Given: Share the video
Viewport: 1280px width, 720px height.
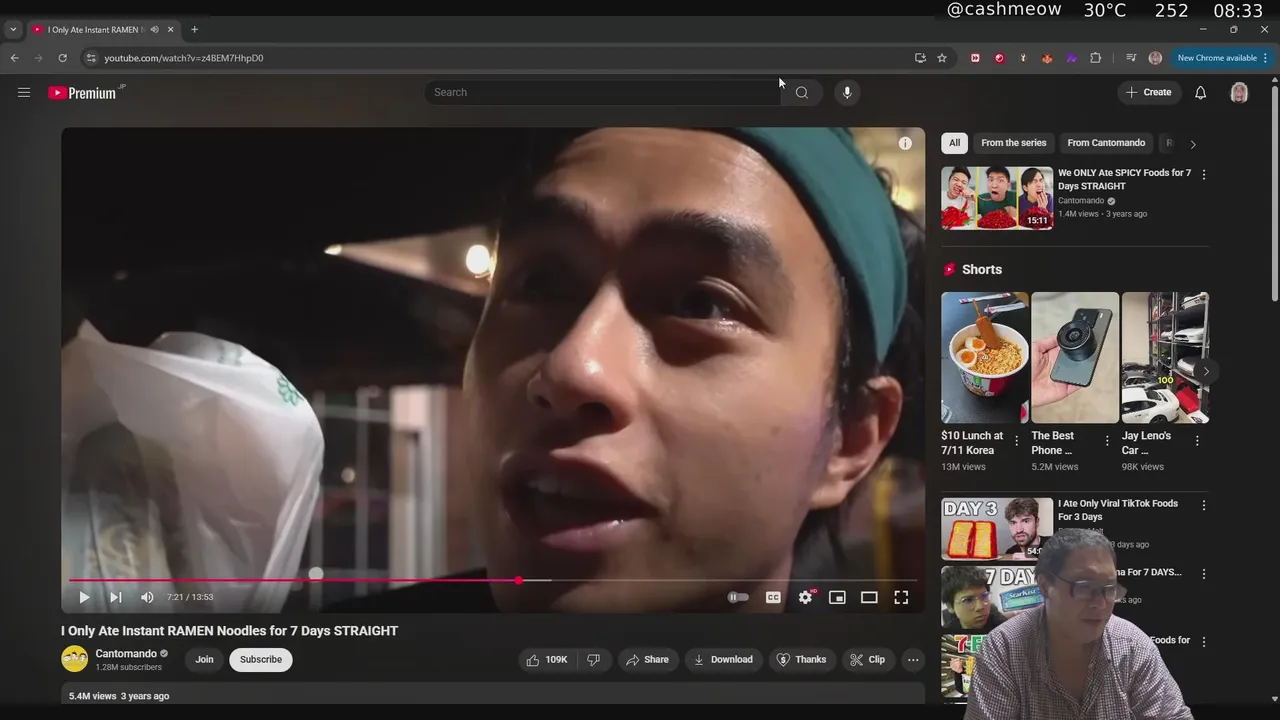Looking at the screenshot, I should 647,659.
